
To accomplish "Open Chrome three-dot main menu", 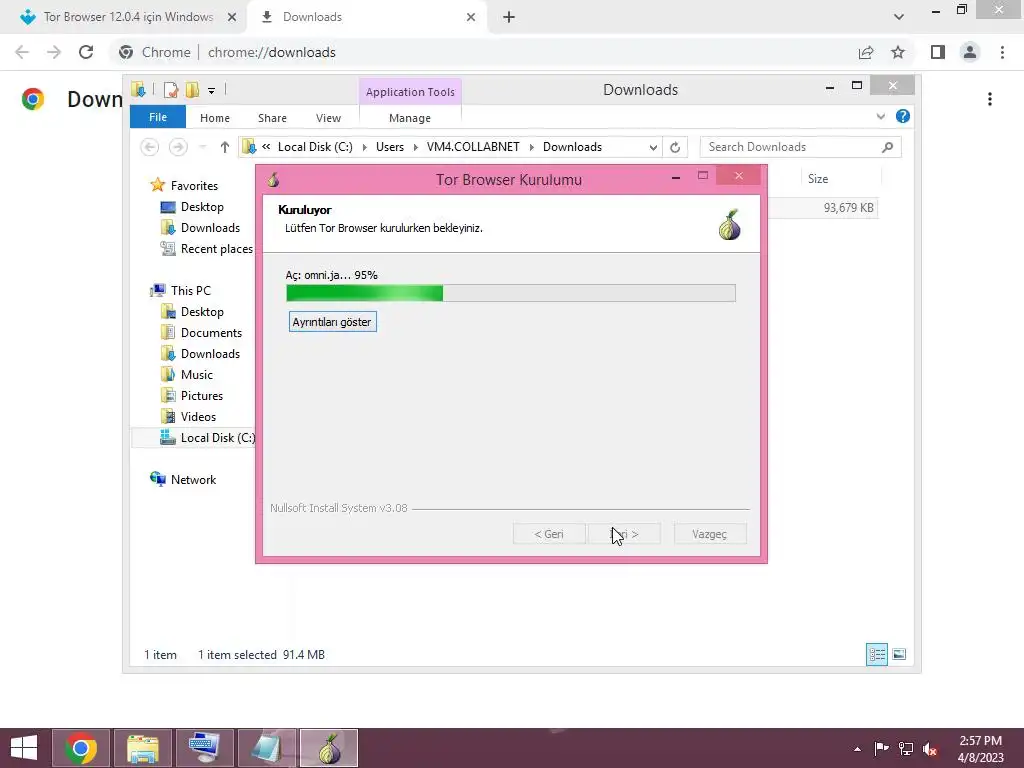I will [1002, 52].
